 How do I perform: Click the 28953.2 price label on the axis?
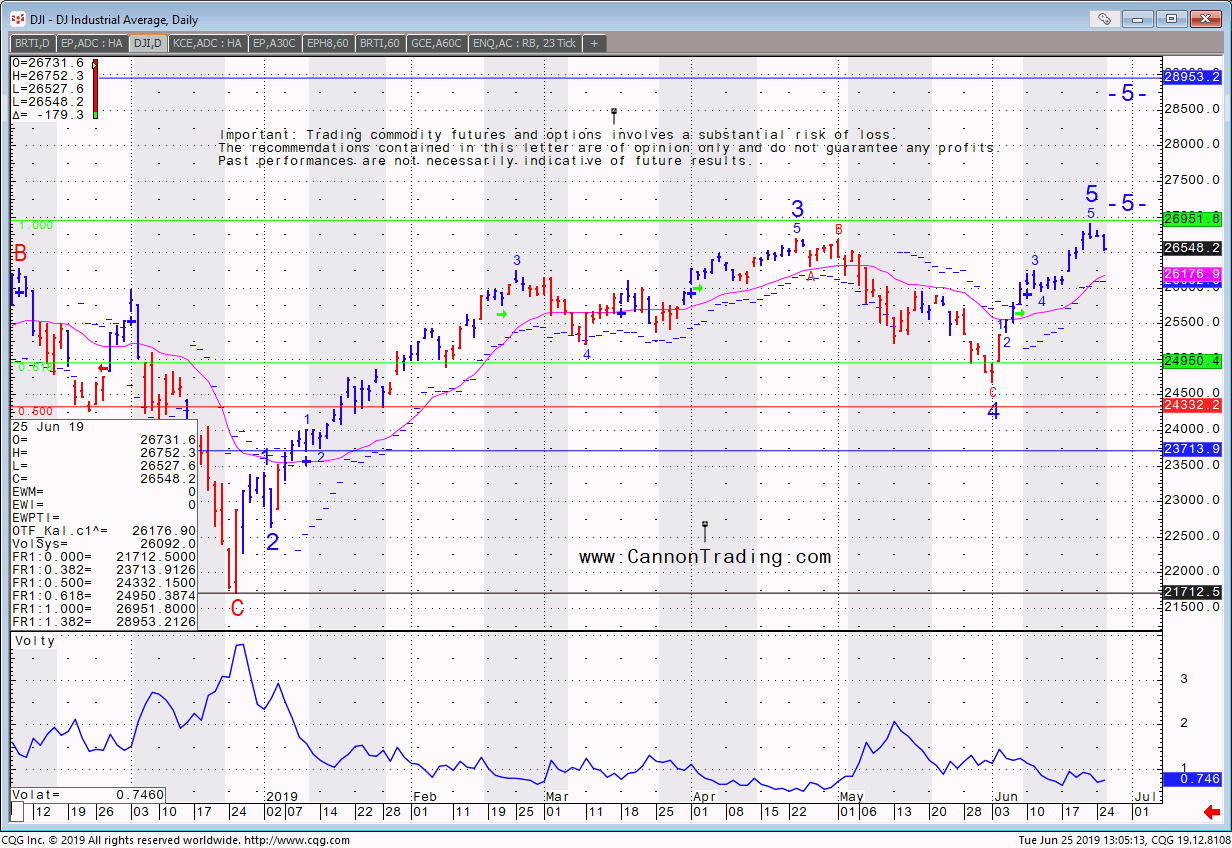tap(1192, 76)
